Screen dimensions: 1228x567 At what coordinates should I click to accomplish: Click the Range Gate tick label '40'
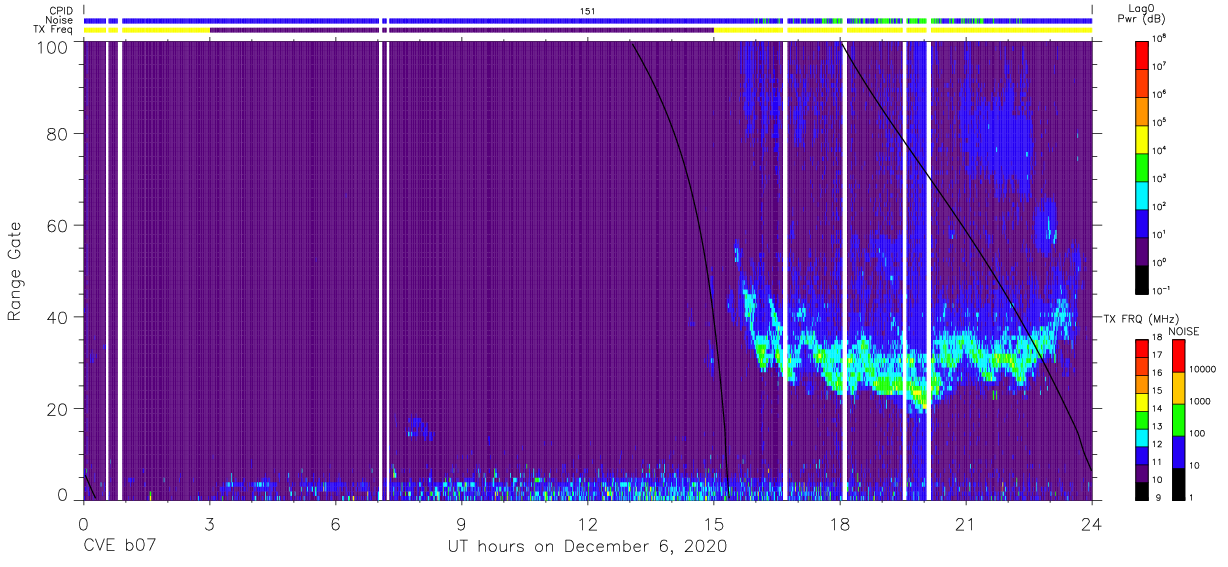[56, 317]
